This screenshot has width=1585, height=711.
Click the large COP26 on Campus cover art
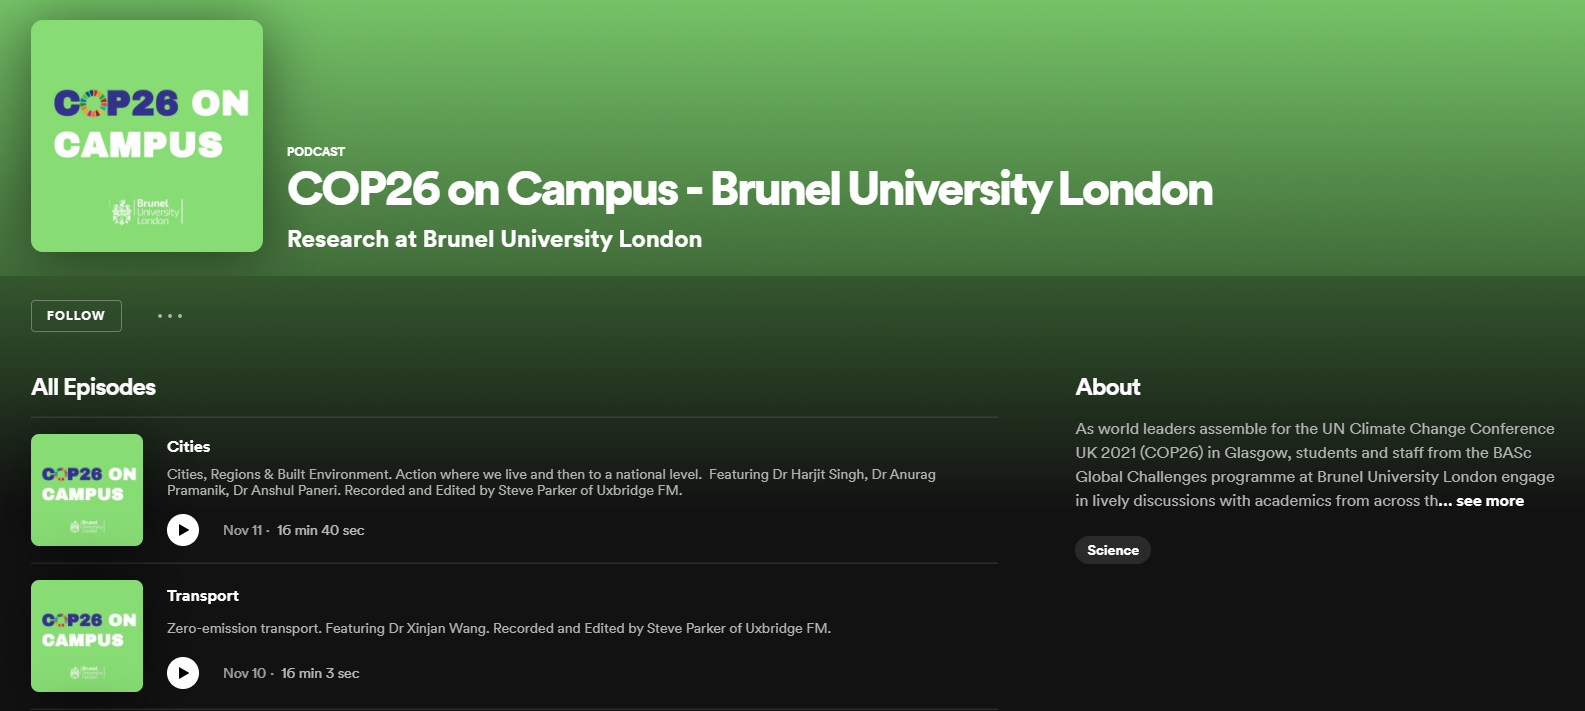[x=147, y=136]
